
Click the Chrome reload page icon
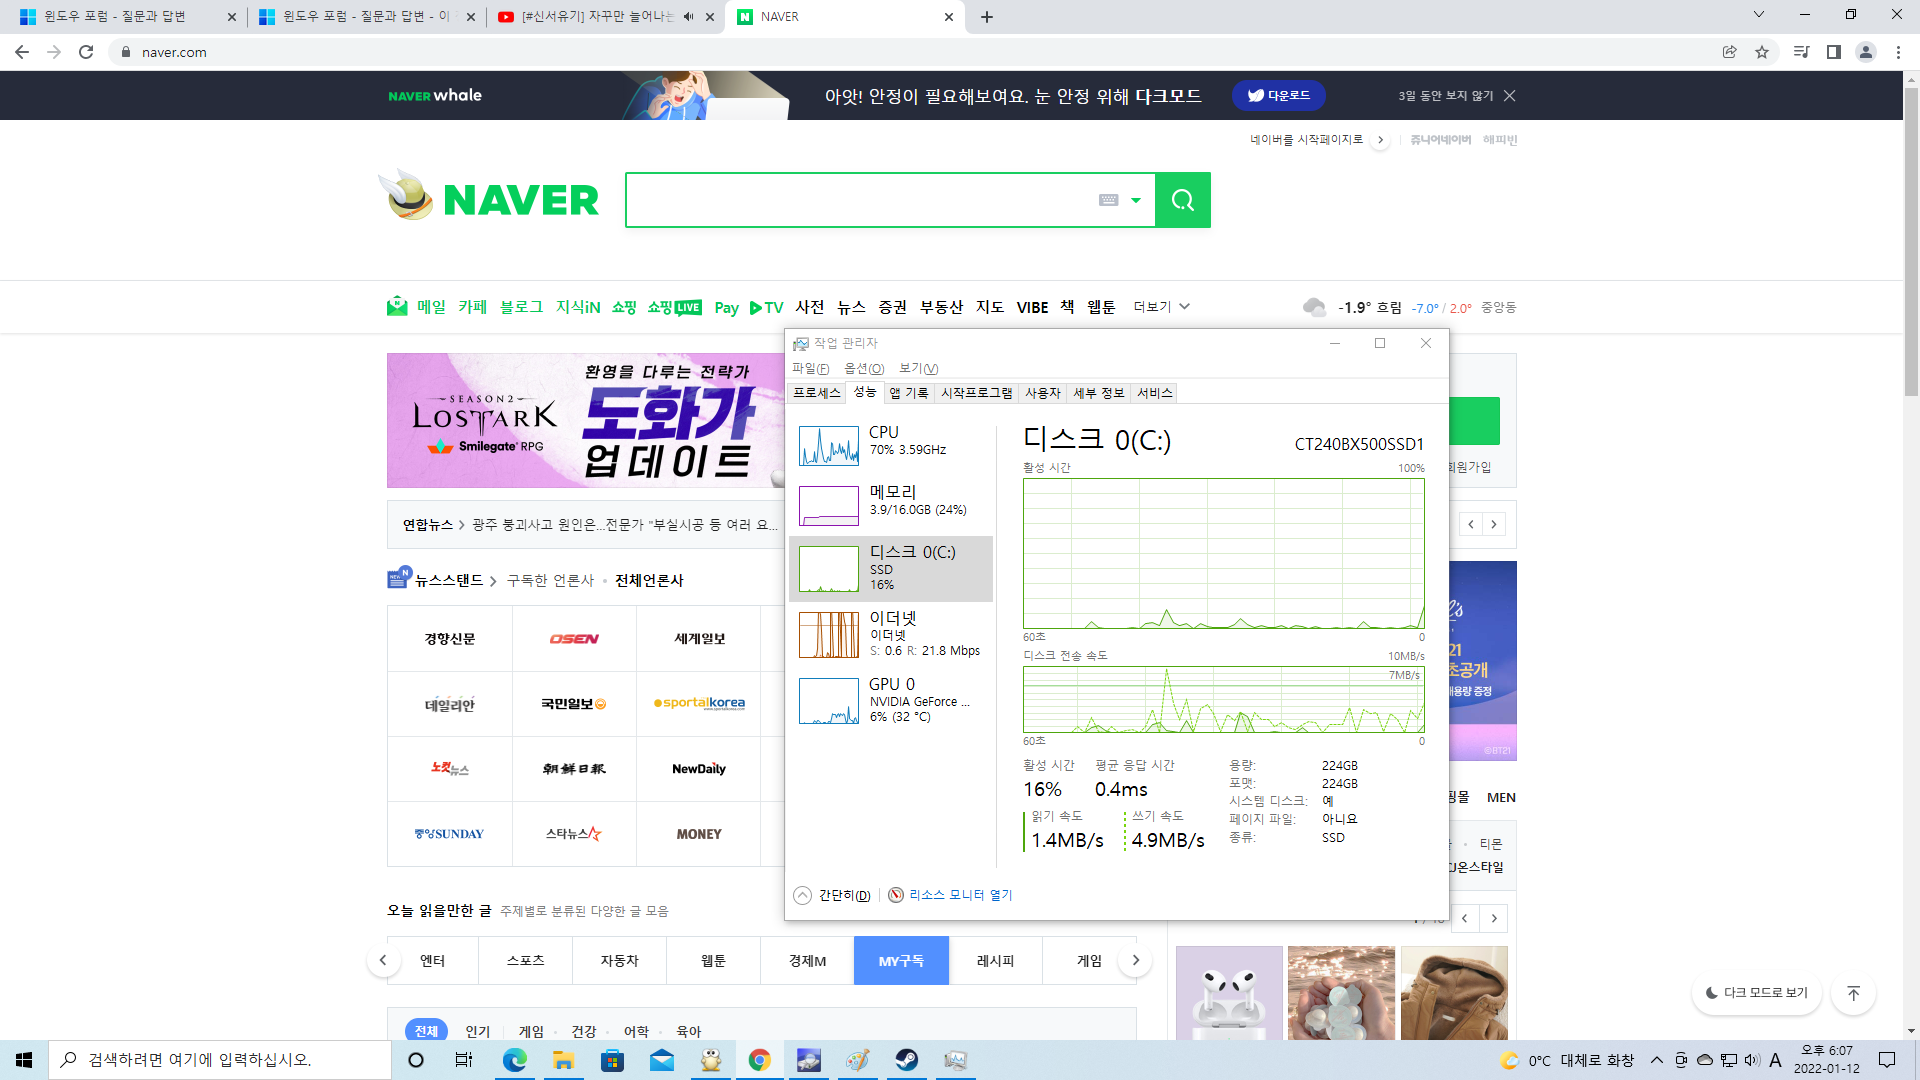(86, 52)
